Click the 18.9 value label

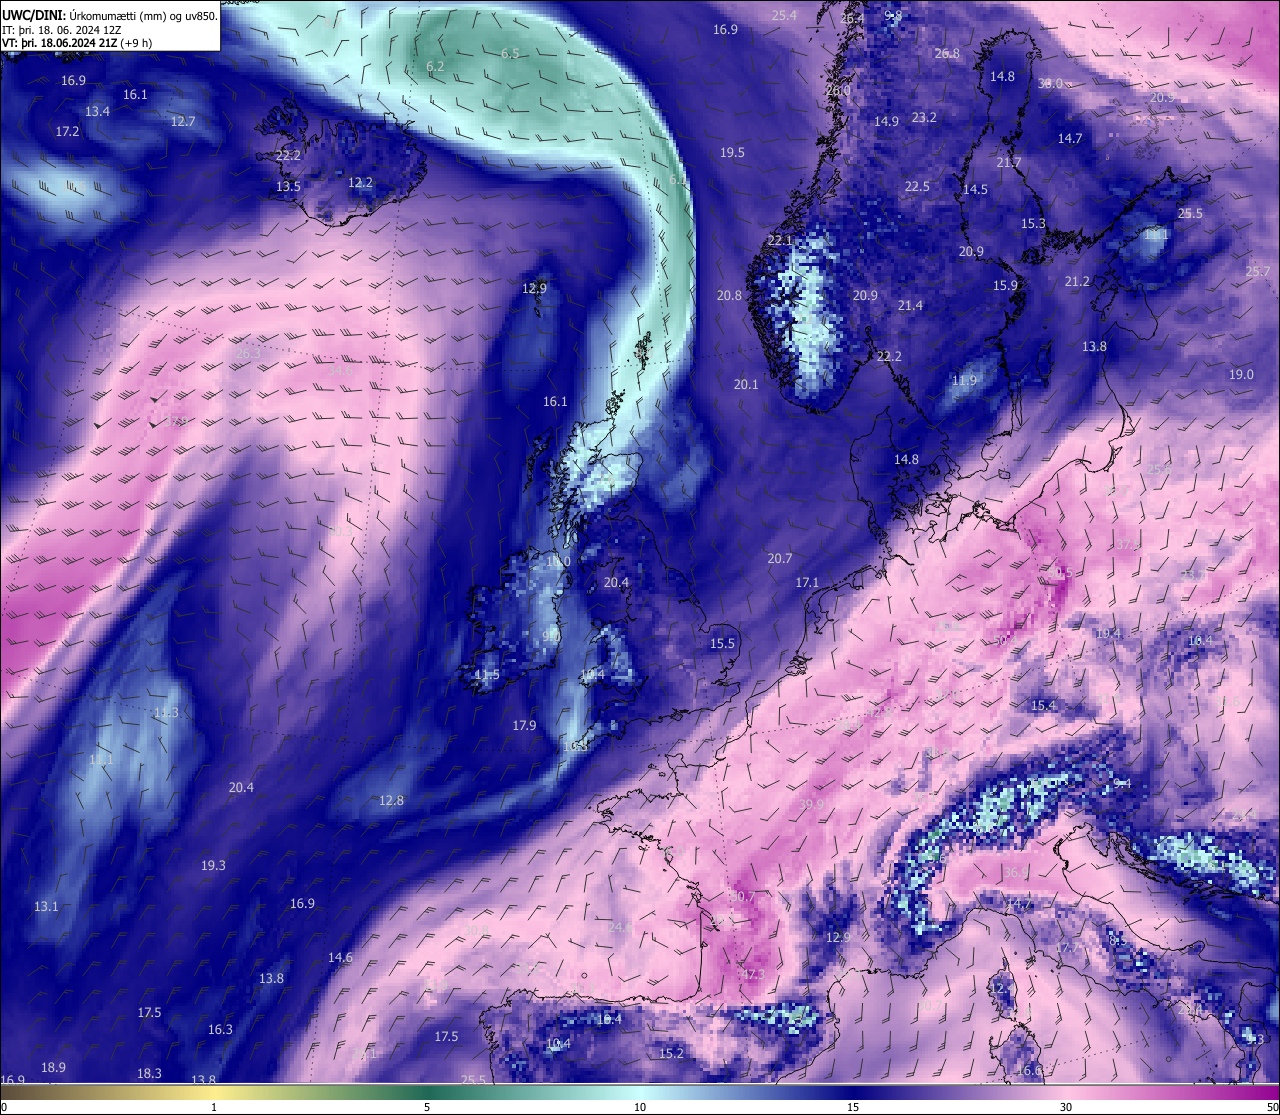(x=53, y=1068)
